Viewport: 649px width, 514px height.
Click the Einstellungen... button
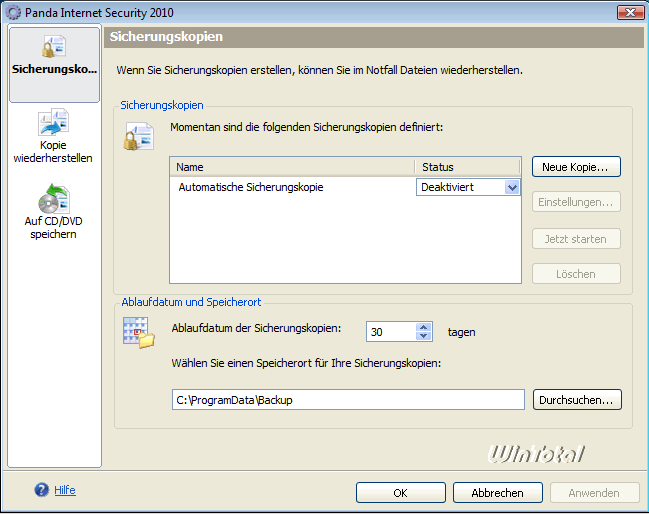[x=576, y=202]
